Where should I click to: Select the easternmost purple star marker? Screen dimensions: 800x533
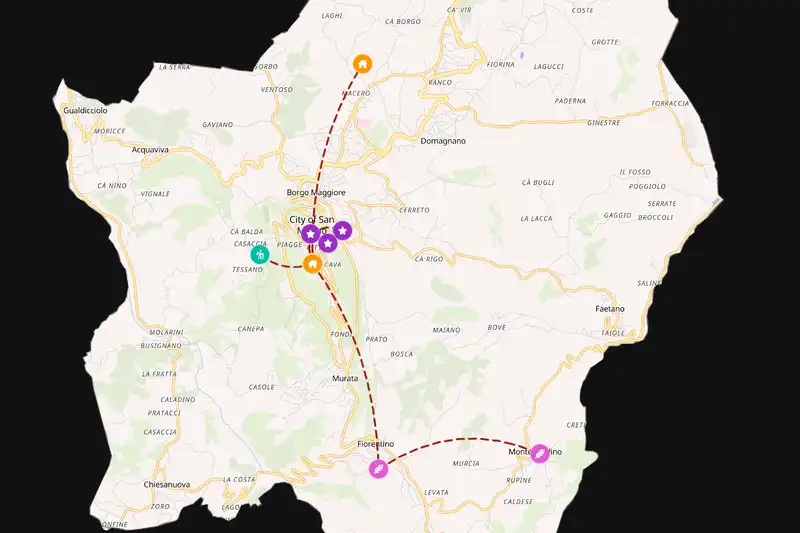click(343, 231)
